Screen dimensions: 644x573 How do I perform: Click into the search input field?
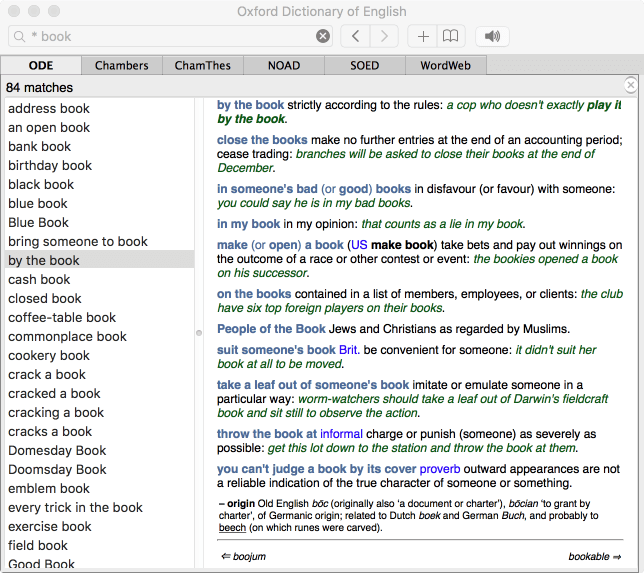click(172, 36)
